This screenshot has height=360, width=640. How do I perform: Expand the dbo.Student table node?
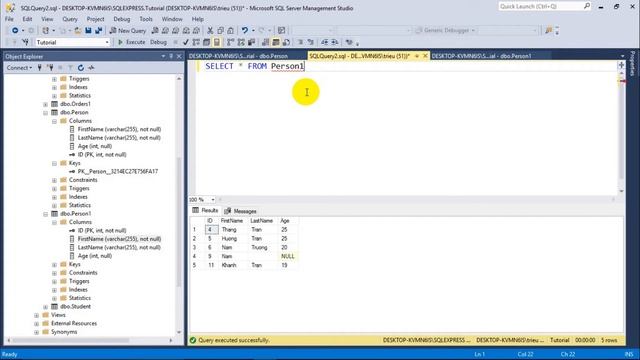(46, 307)
